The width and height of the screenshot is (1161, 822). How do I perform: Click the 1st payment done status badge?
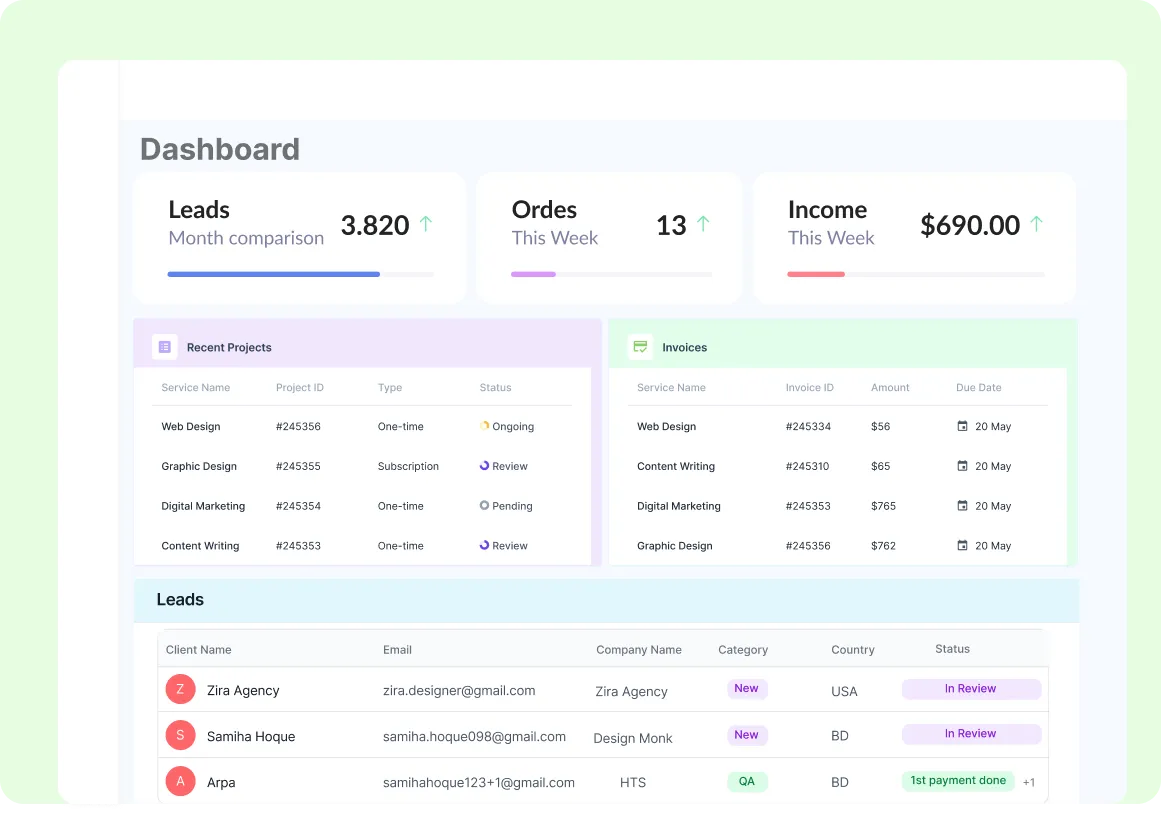(957, 781)
